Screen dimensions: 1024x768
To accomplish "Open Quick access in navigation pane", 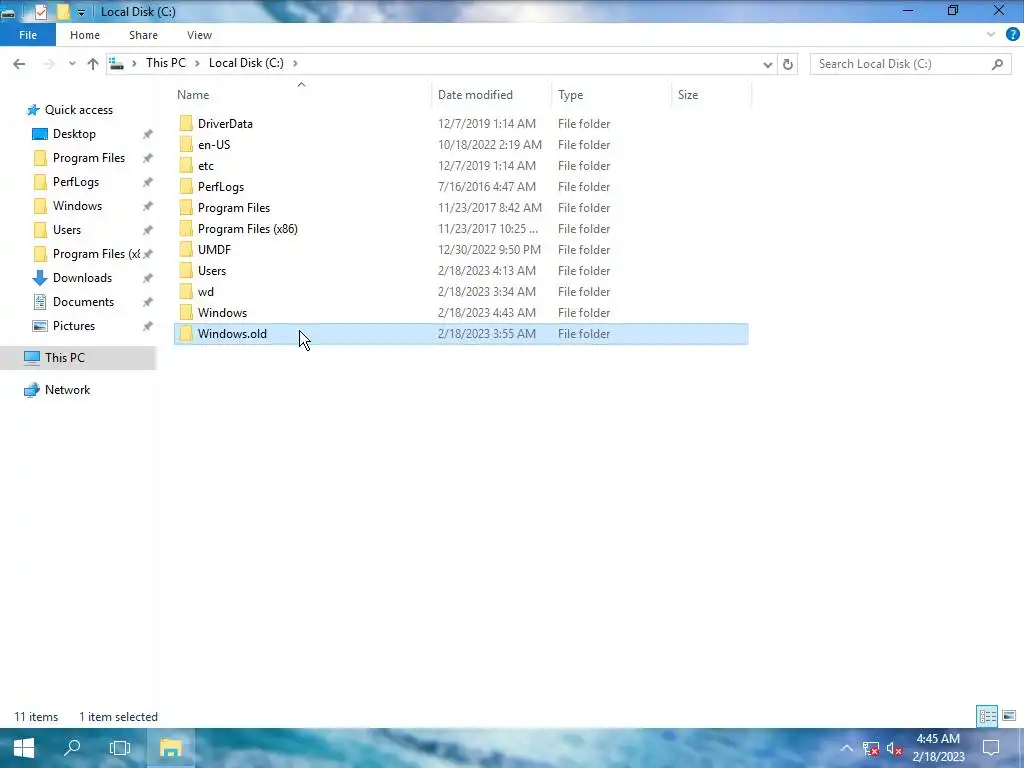I will point(78,110).
